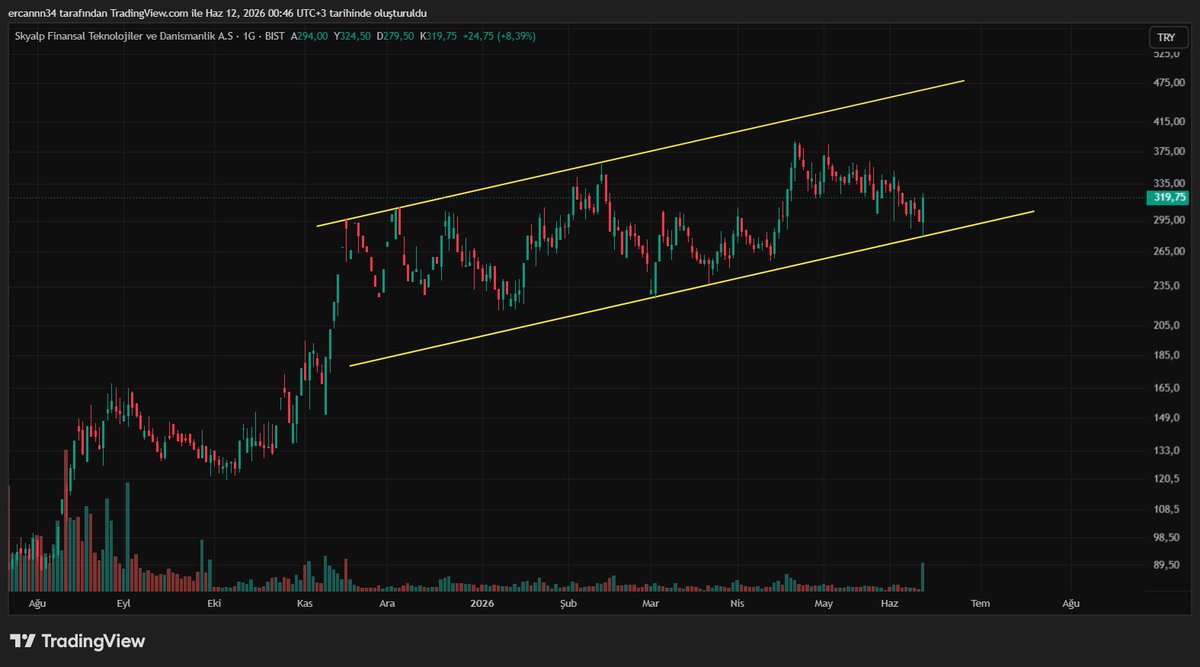The image size is (1200, 667).
Task: Click the 120,5 price axis label
Action: pyautogui.click(x=1166, y=480)
